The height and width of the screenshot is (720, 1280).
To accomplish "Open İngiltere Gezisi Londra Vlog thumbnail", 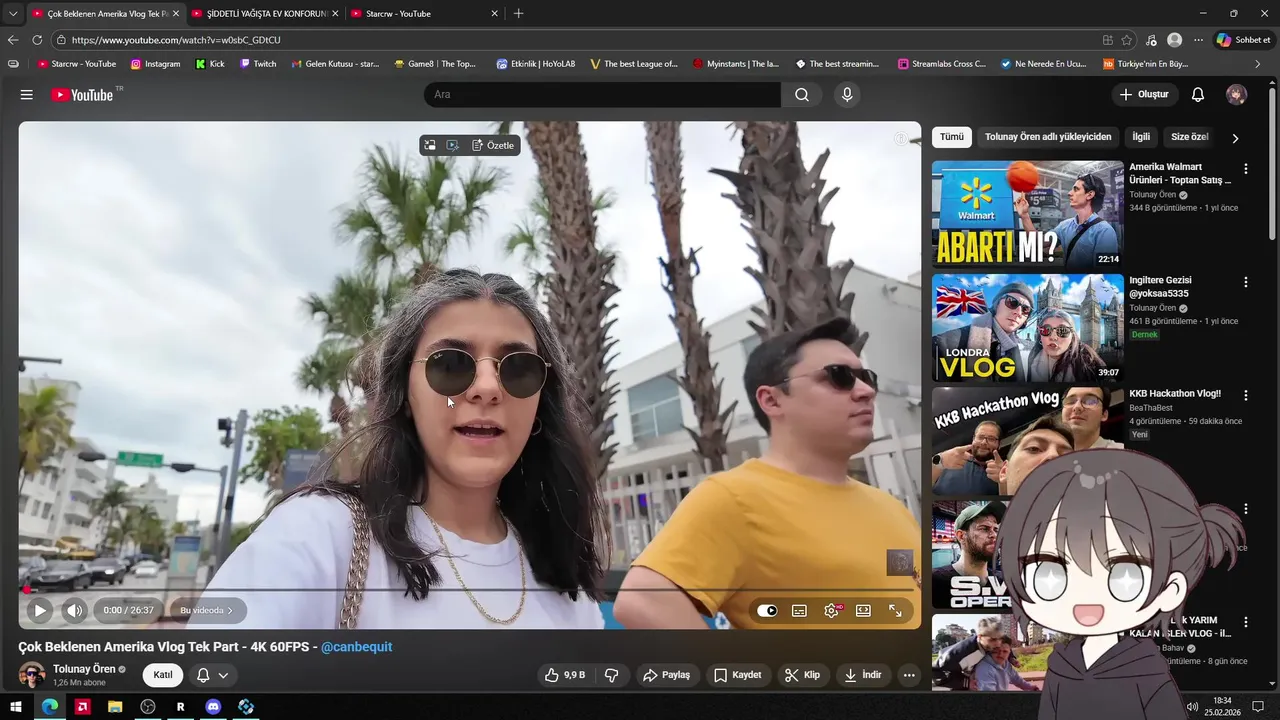I will (x=1028, y=328).
